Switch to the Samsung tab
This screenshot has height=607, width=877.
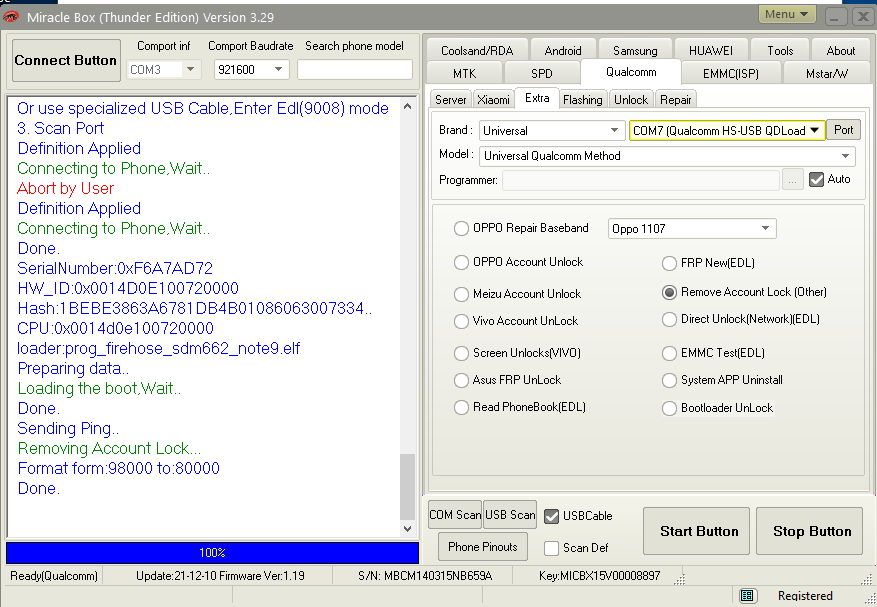tap(635, 51)
